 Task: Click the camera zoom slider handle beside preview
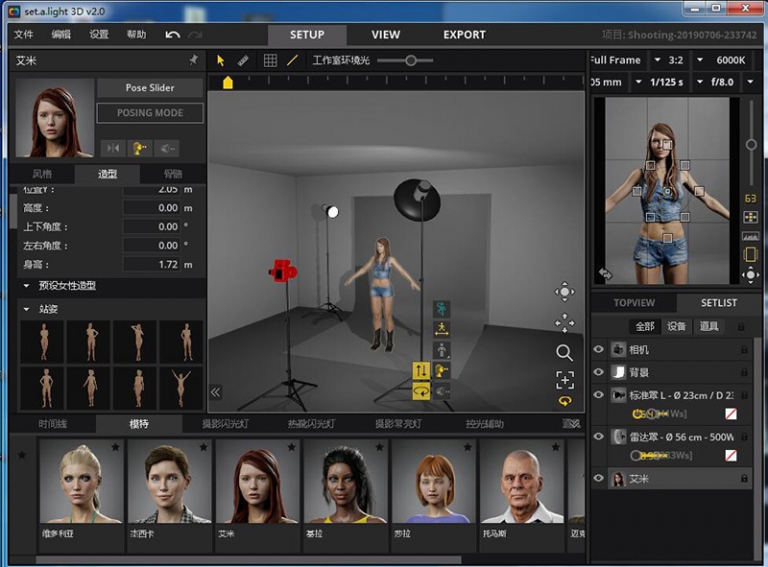pyautogui.click(x=751, y=144)
